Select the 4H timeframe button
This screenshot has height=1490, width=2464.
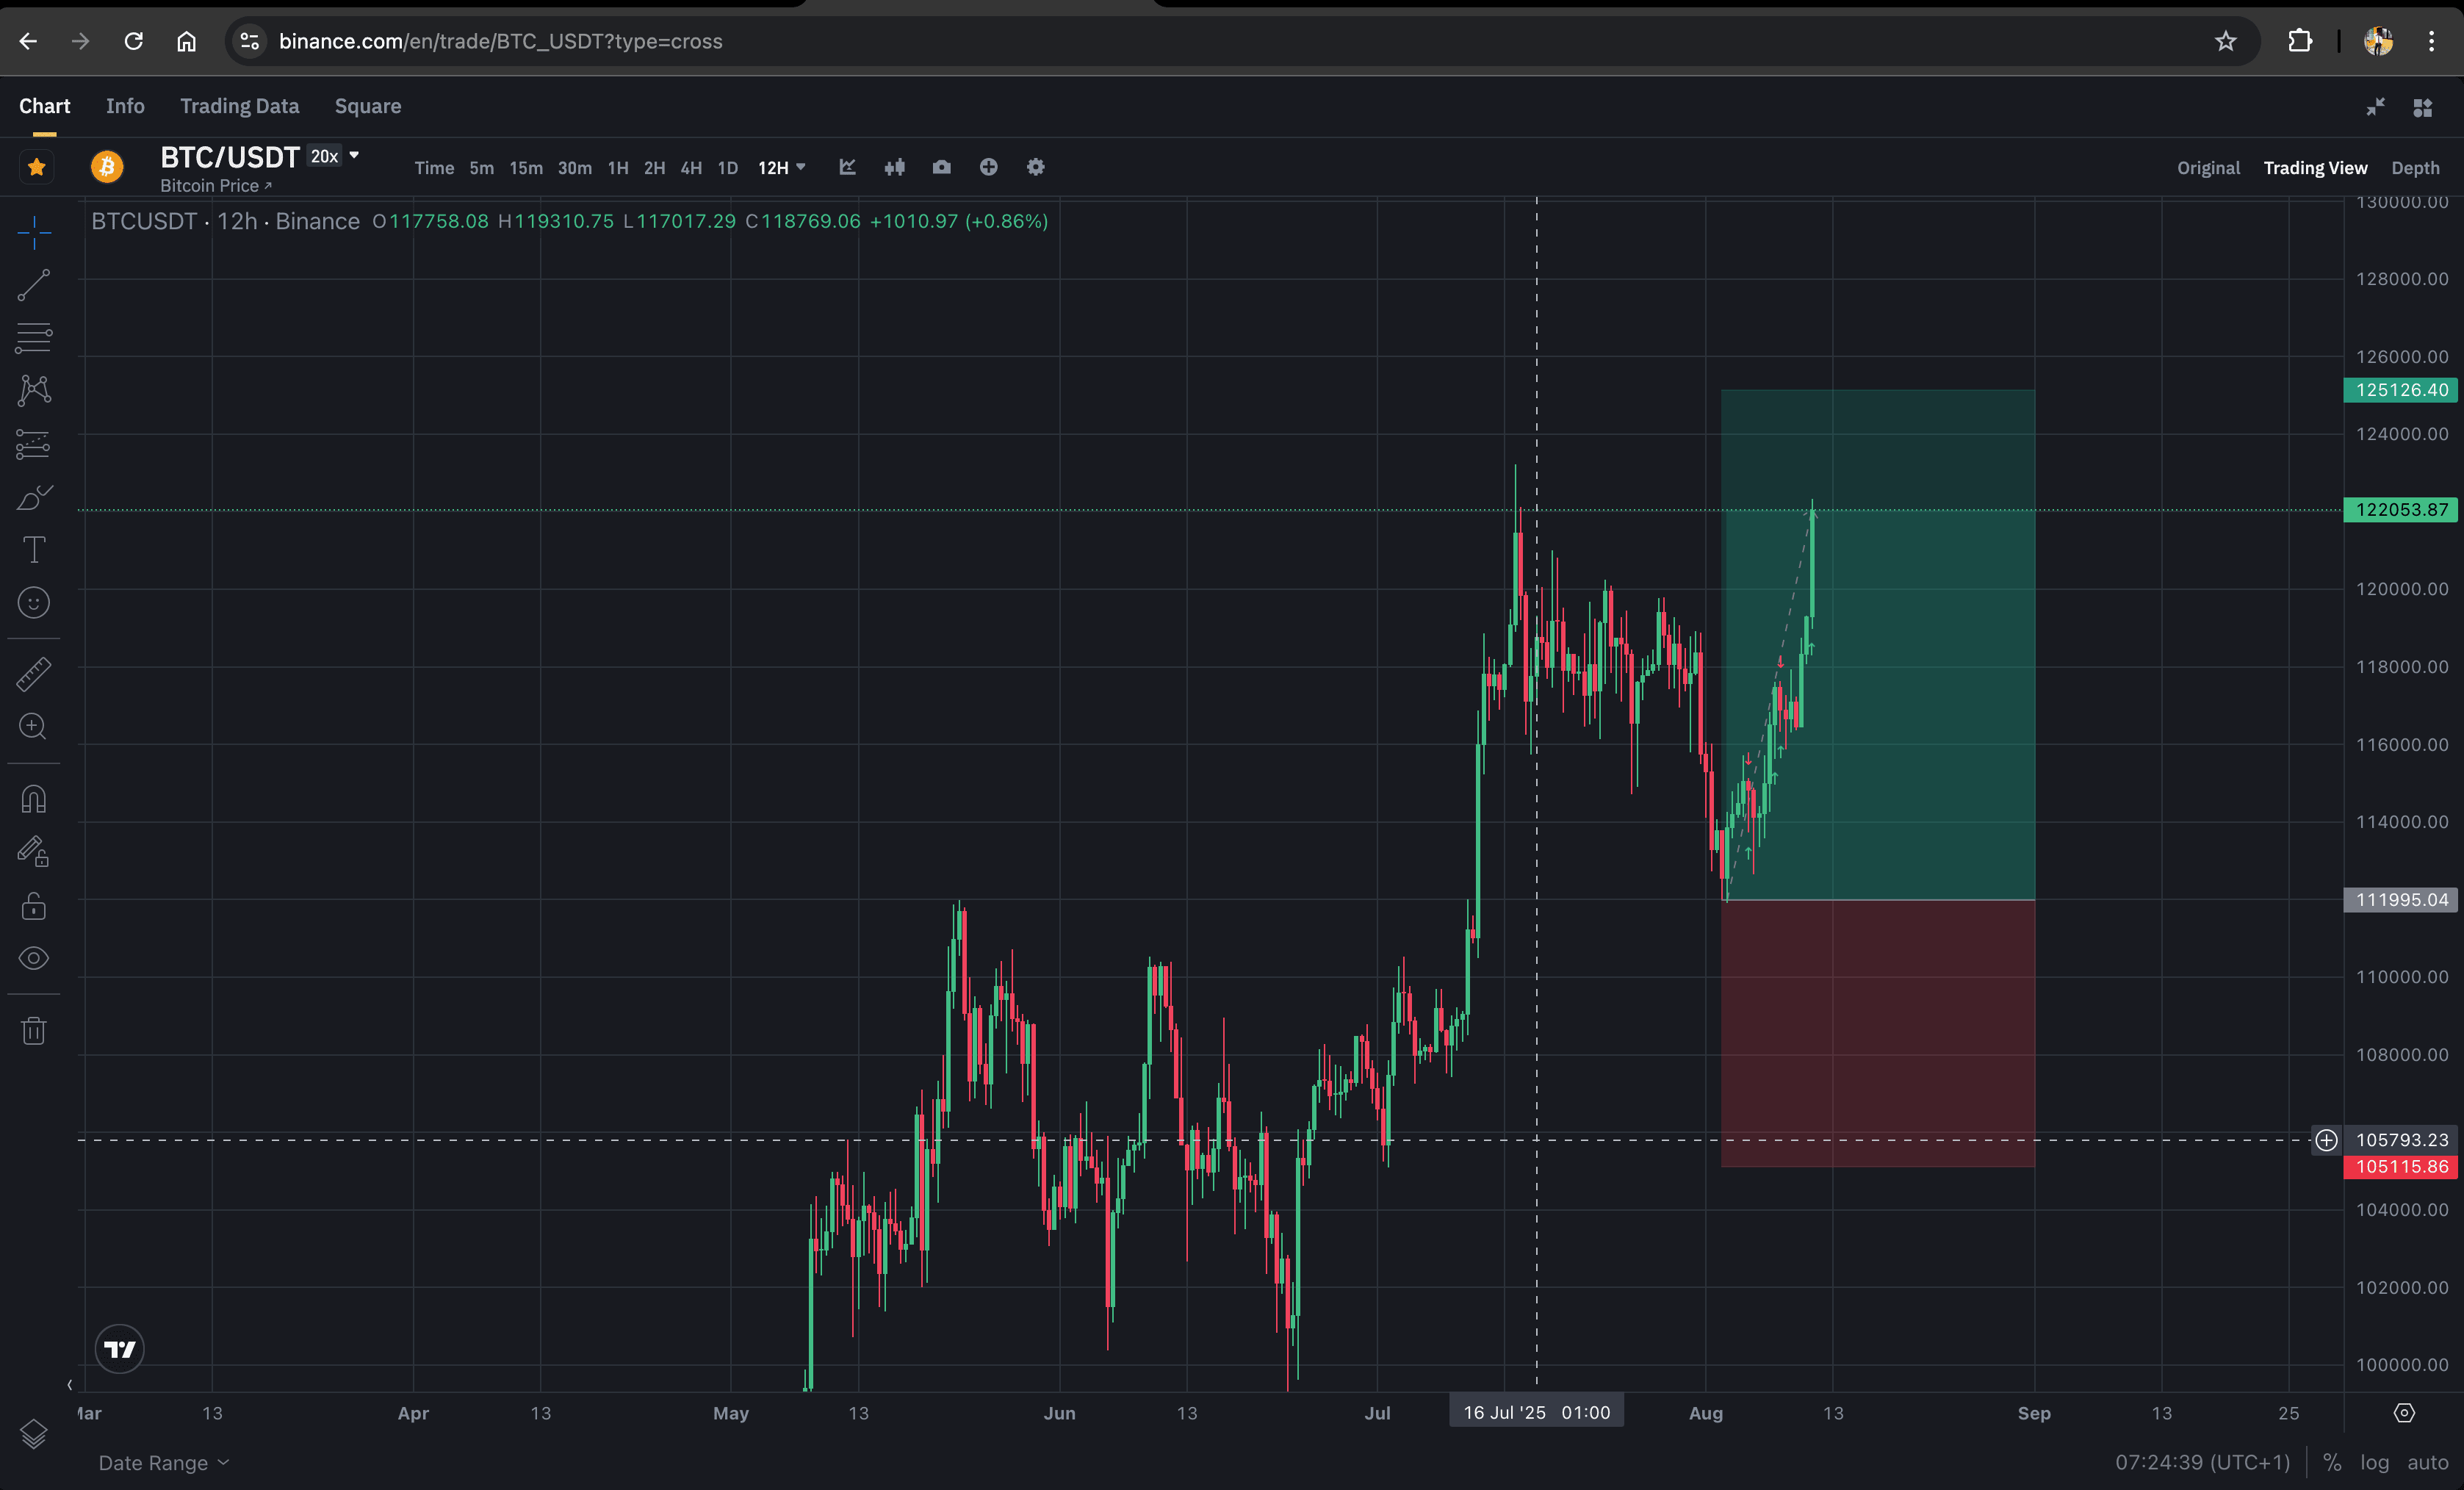point(690,168)
